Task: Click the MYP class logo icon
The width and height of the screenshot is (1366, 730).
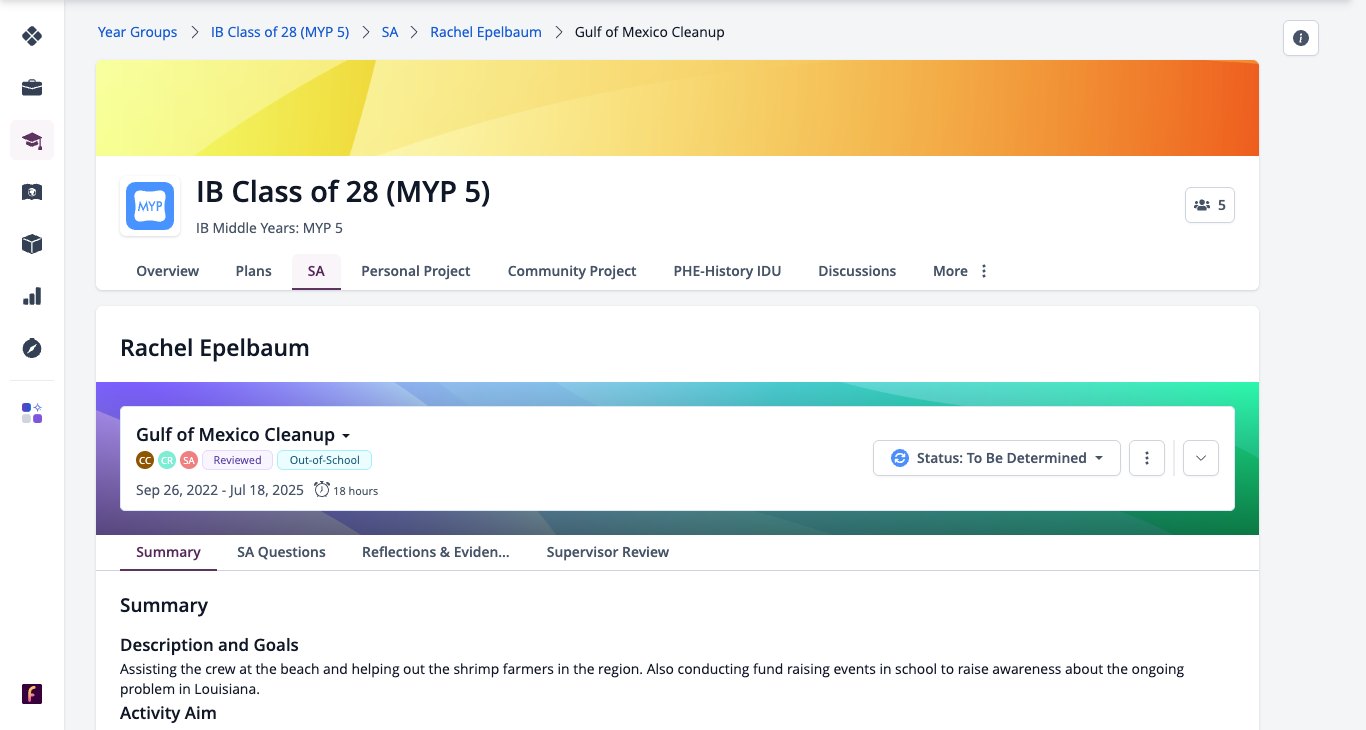Action: pos(150,207)
